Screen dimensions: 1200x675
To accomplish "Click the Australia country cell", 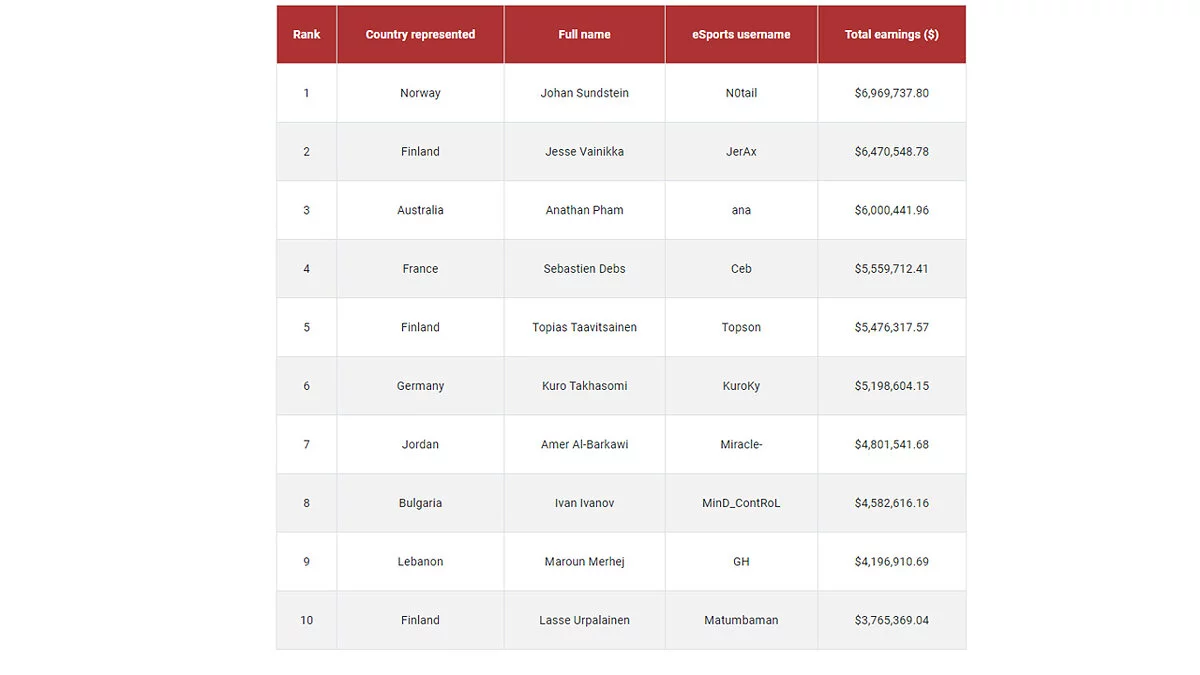I will click(420, 210).
